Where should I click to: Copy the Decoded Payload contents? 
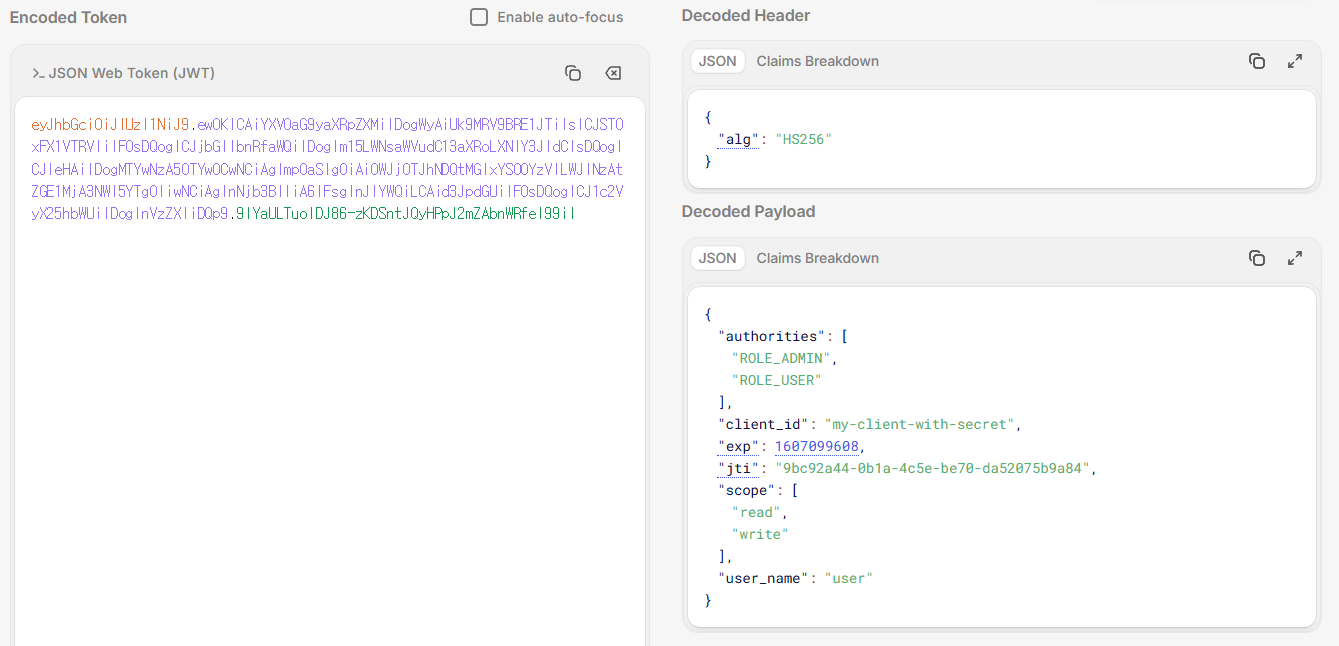click(x=1257, y=258)
